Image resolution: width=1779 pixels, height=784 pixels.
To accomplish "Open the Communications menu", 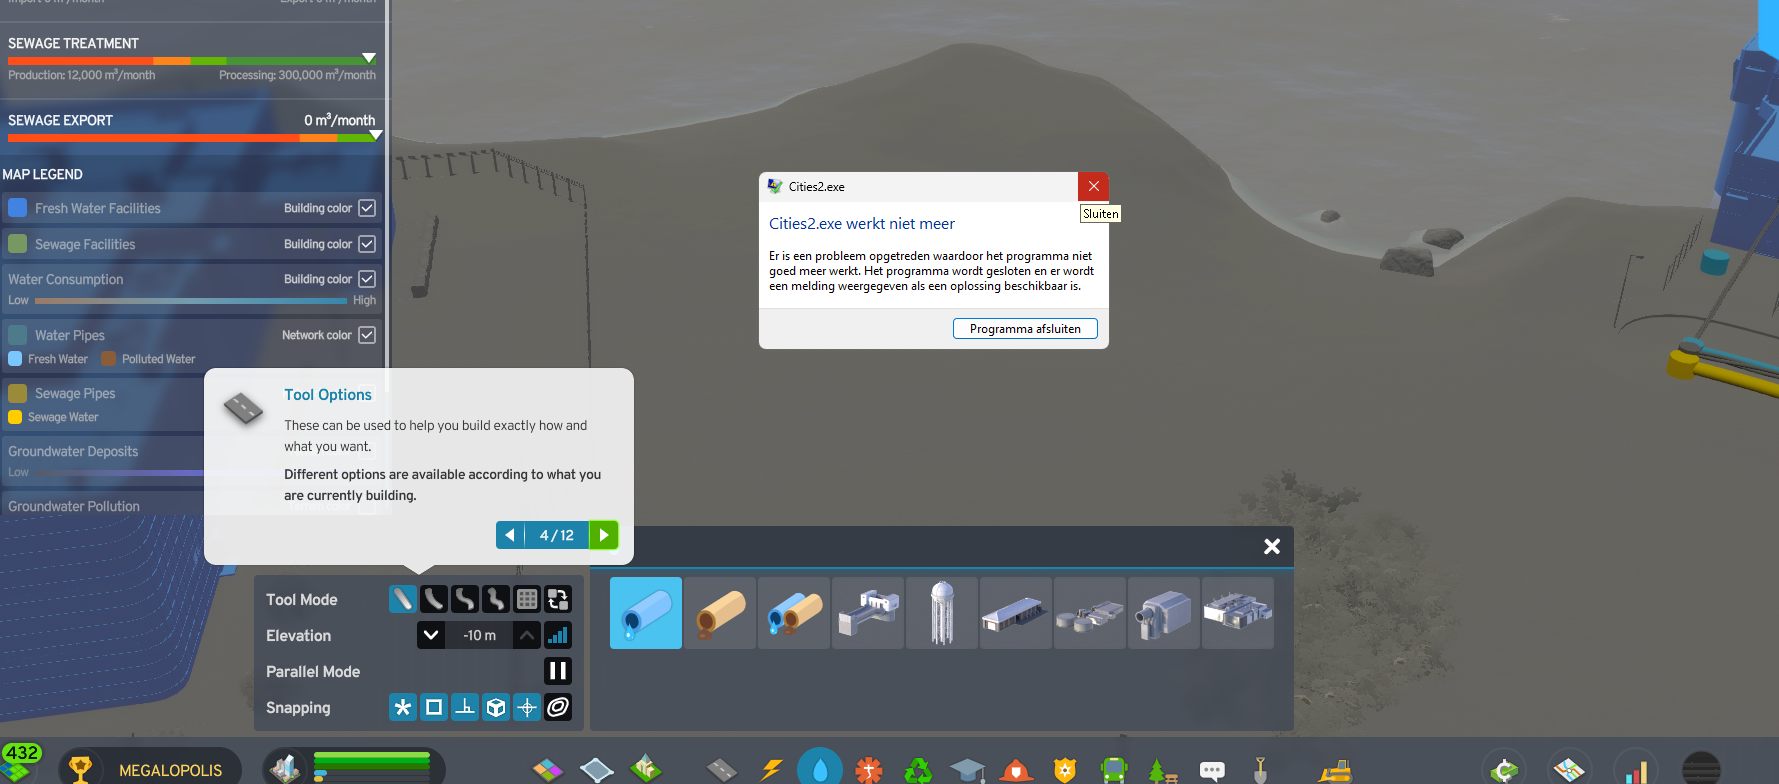I will click(1212, 769).
